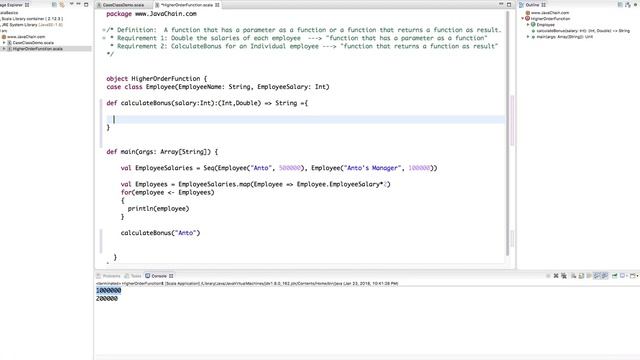Click the package www.JavaChain.com line
The image size is (640, 360).
tap(151, 14)
